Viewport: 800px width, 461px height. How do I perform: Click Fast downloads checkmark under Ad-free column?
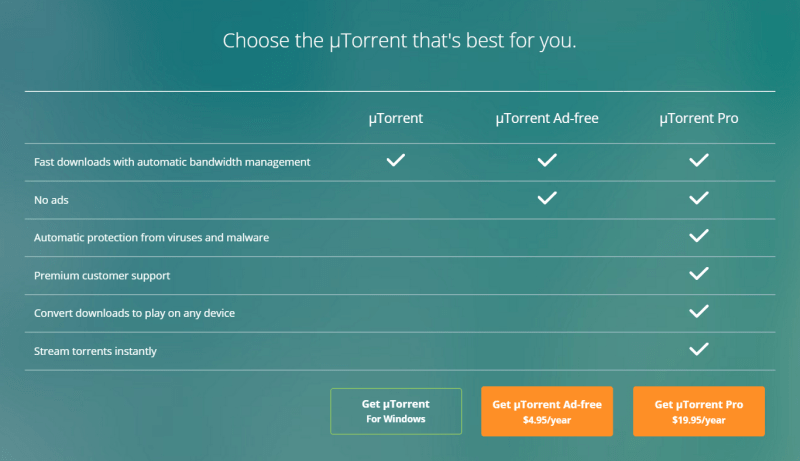547,160
